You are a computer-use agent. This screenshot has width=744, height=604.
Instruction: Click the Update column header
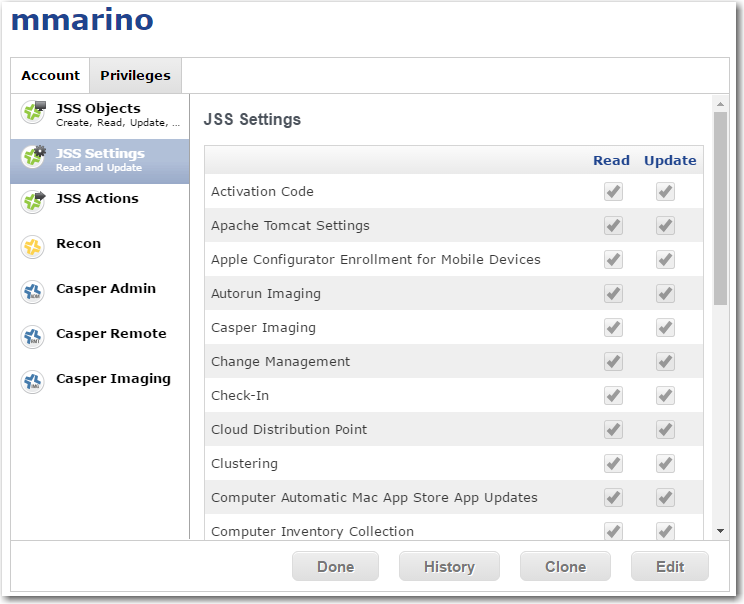670,161
